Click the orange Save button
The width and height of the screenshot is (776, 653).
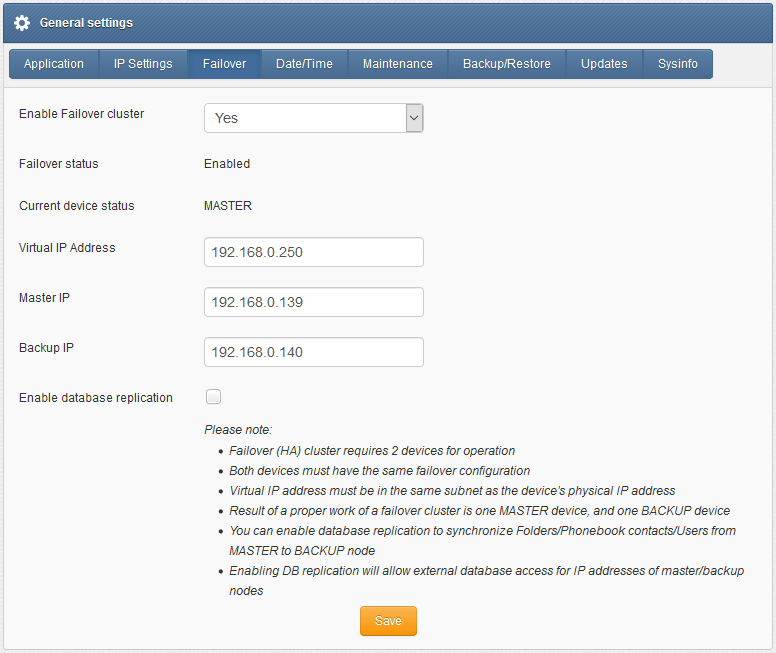click(388, 621)
